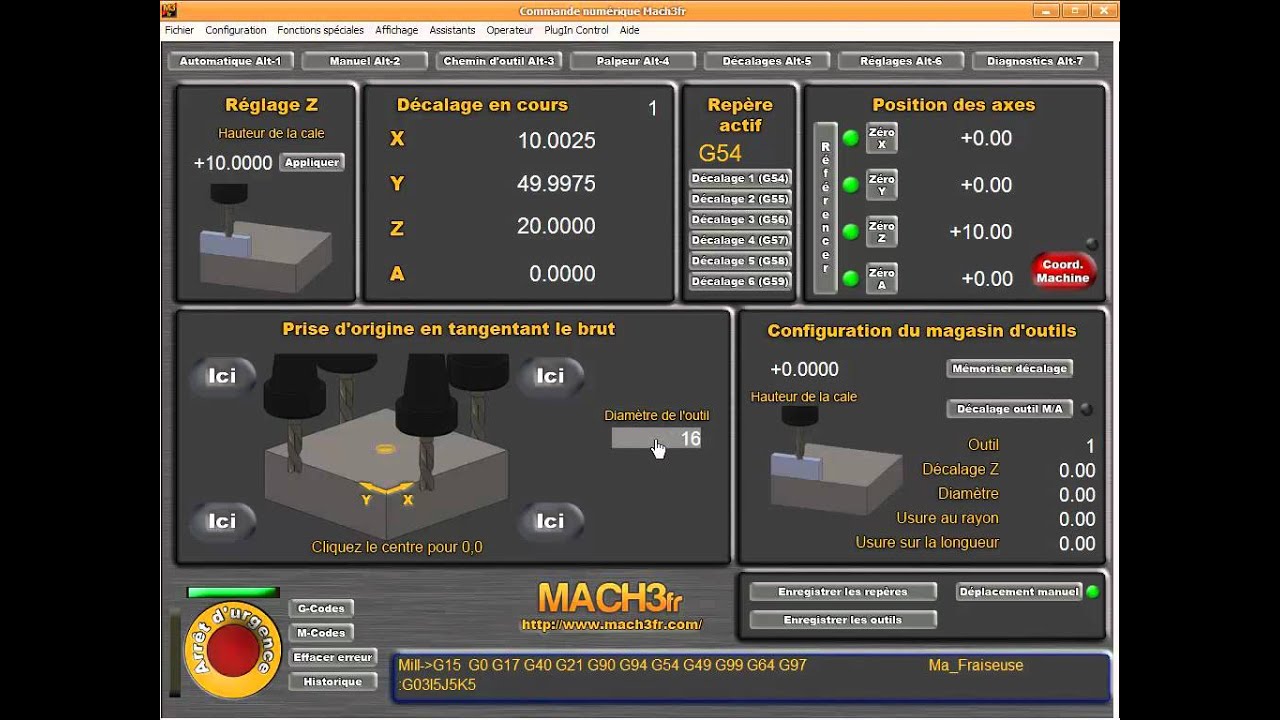Click the yellow center ring for 0,0
The height and width of the screenshot is (720, 1280).
[386, 449]
